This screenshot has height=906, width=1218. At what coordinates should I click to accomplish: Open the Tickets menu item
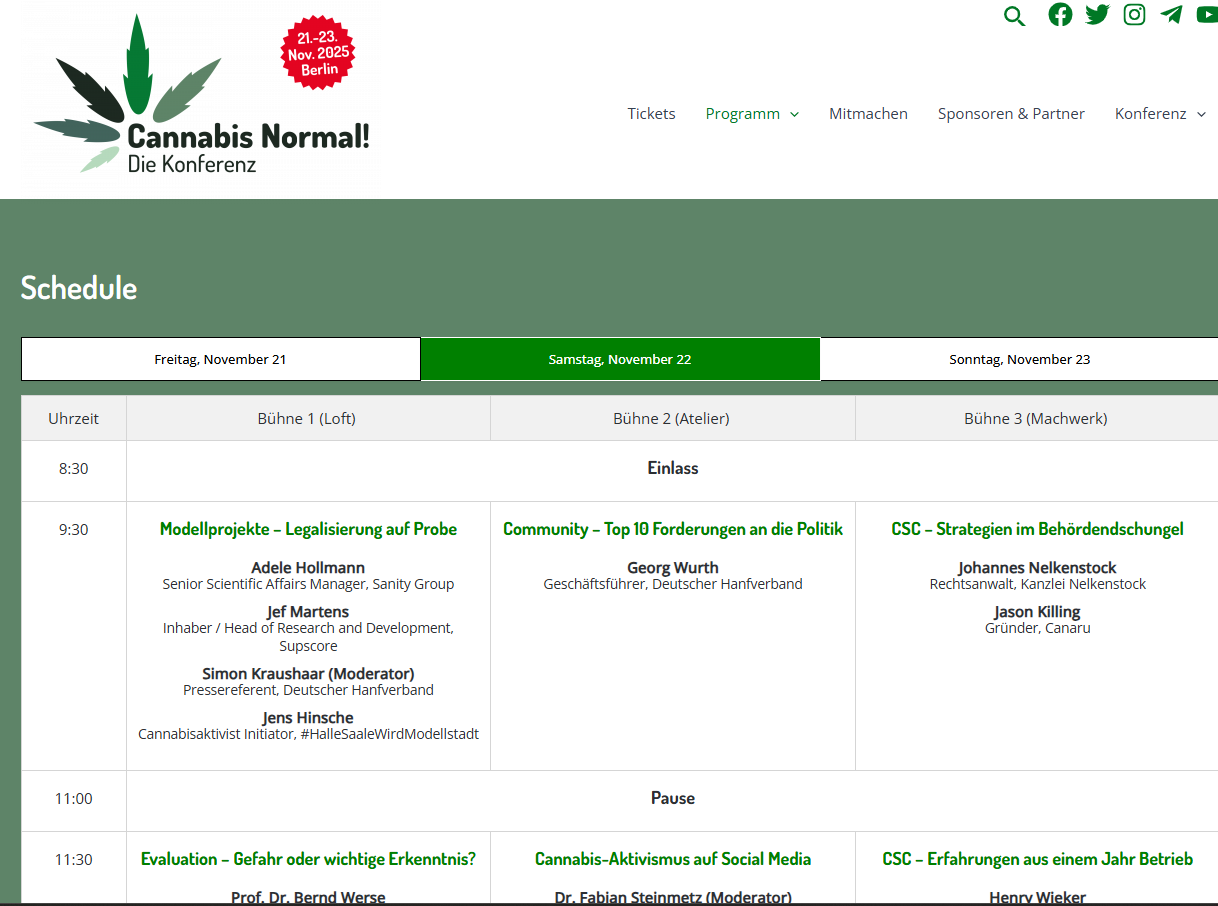click(x=651, y=114)
